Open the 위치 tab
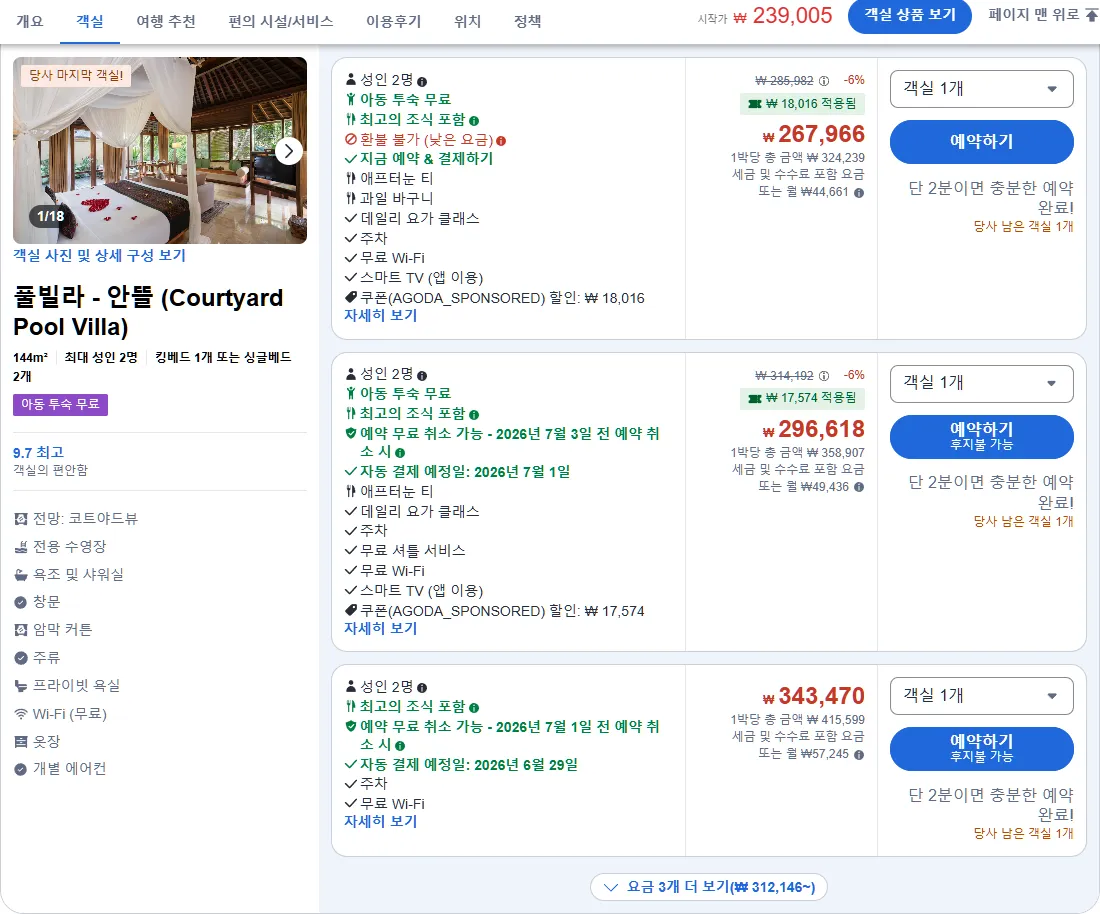 [x=467, y=21]
